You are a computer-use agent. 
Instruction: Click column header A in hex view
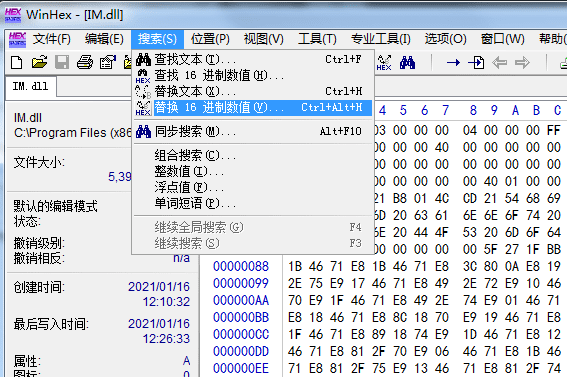point(515,110)
